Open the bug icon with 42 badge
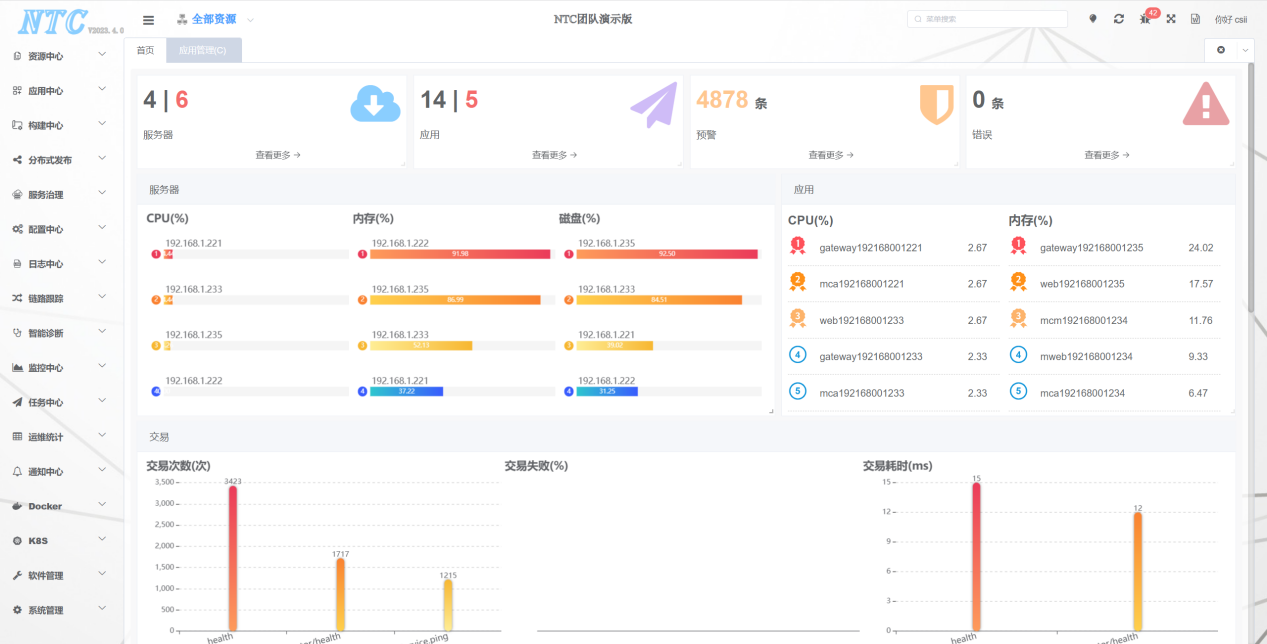 [1145, 19]
